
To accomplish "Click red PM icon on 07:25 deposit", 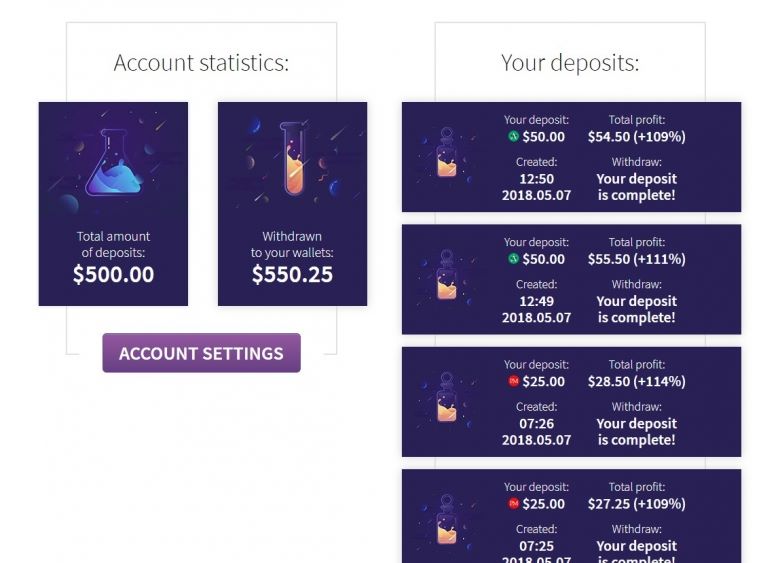I will click(x=513, y=503).
